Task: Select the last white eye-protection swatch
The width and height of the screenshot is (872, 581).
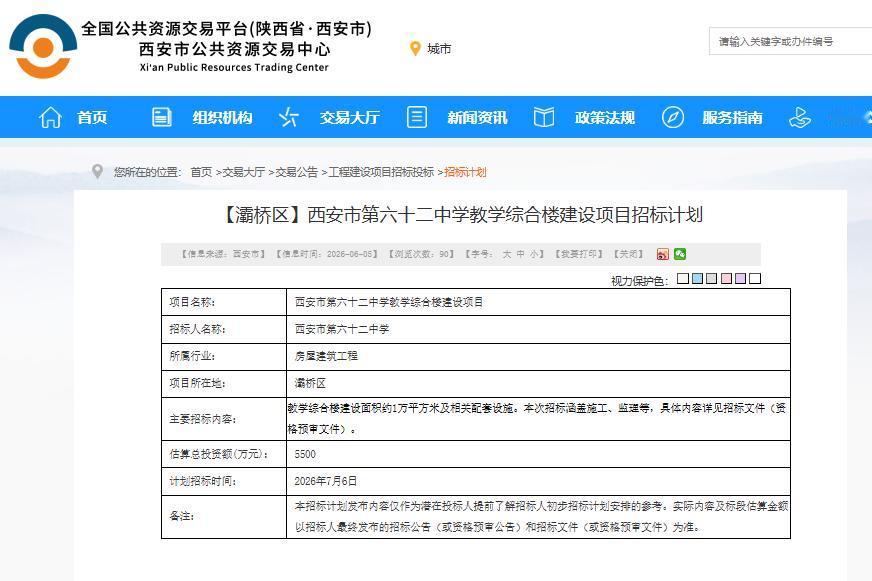Action: pos(755,279)
